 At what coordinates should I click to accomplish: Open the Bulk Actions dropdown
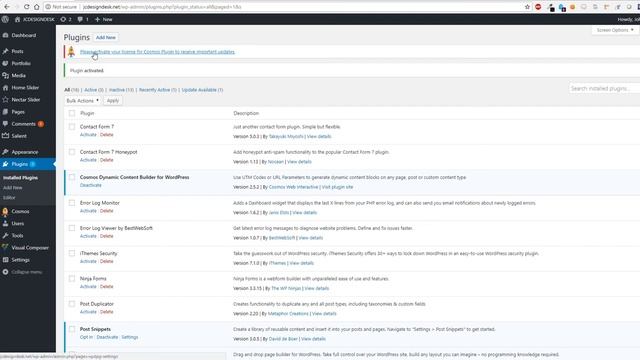[x=82, y=100]
